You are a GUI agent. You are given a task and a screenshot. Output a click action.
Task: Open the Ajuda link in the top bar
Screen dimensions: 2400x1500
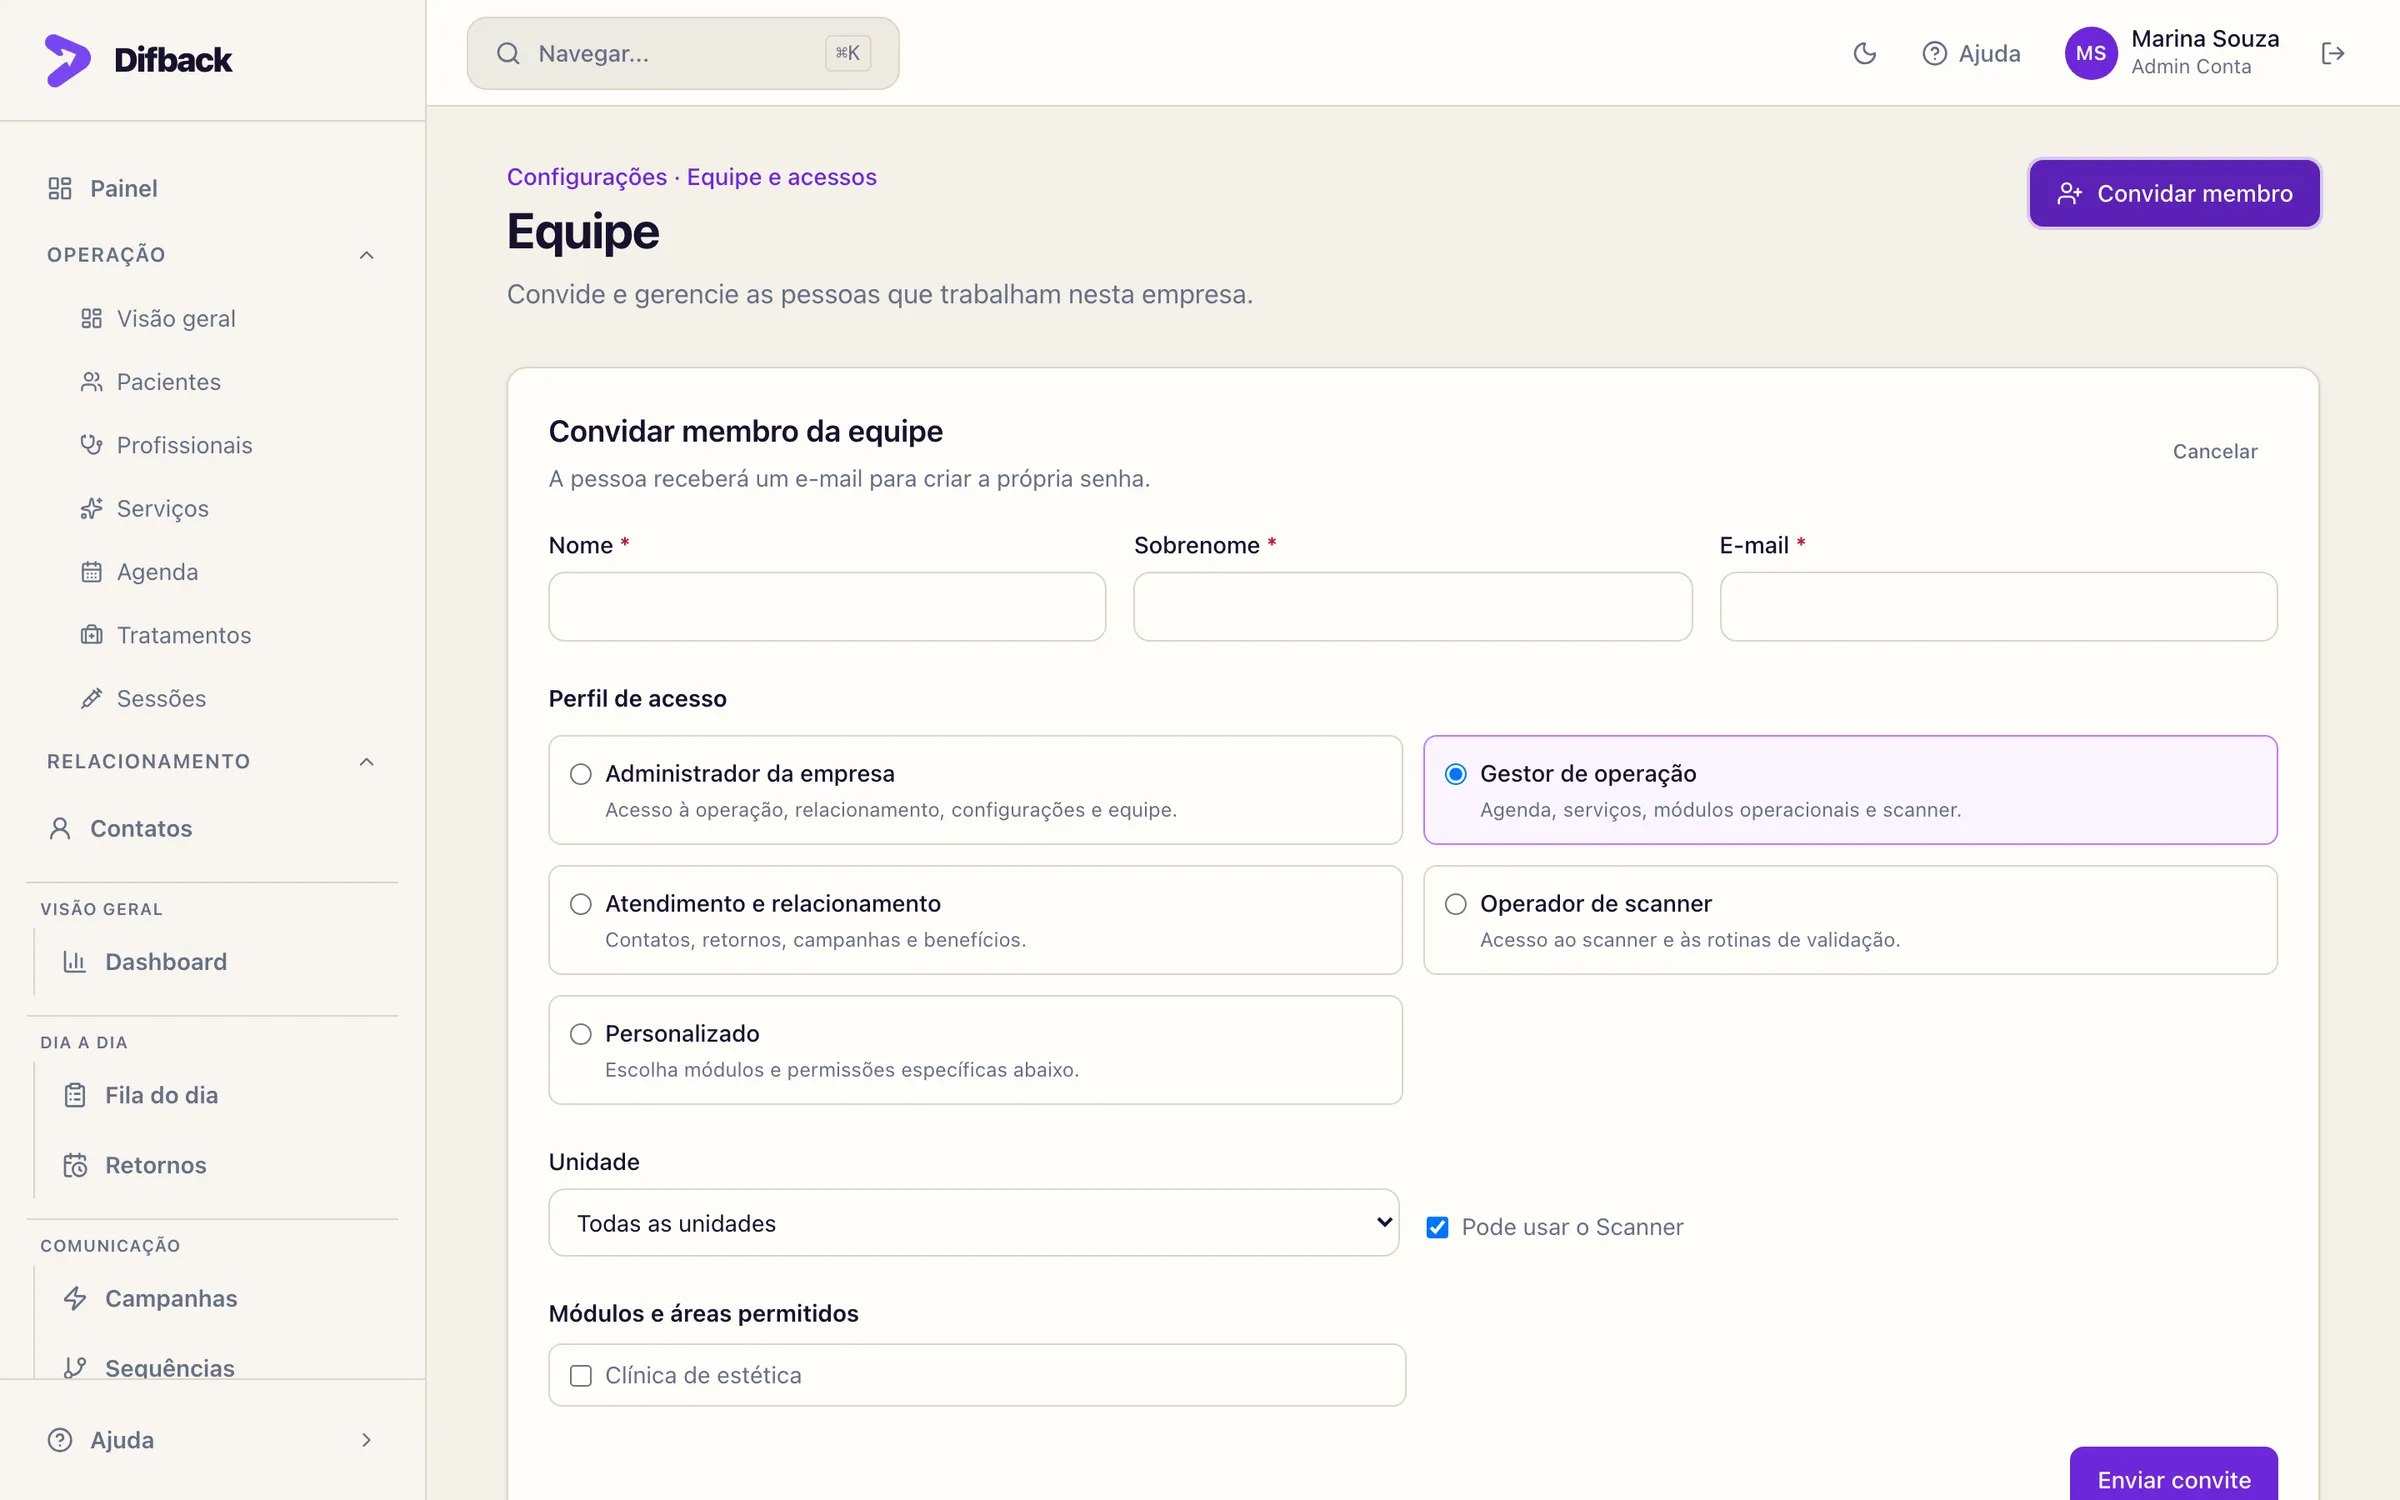1970,54
